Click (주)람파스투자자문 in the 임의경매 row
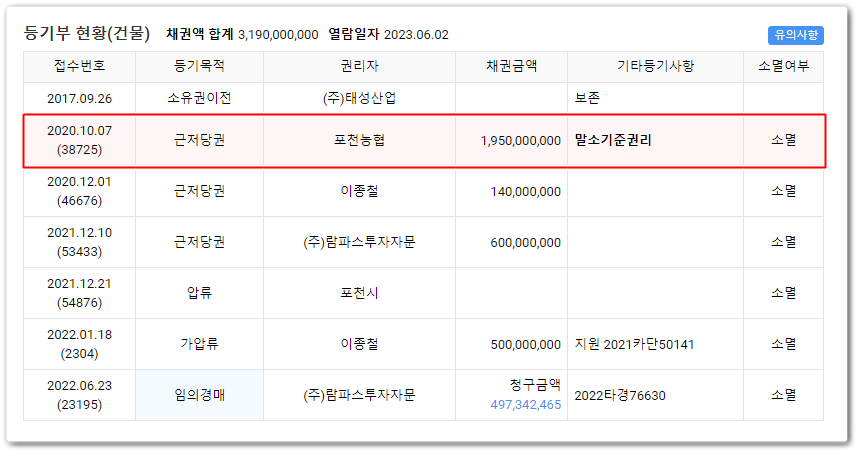The width and height of the screenshot is (860, 454). pyautogui.click(x=359, y=395)
